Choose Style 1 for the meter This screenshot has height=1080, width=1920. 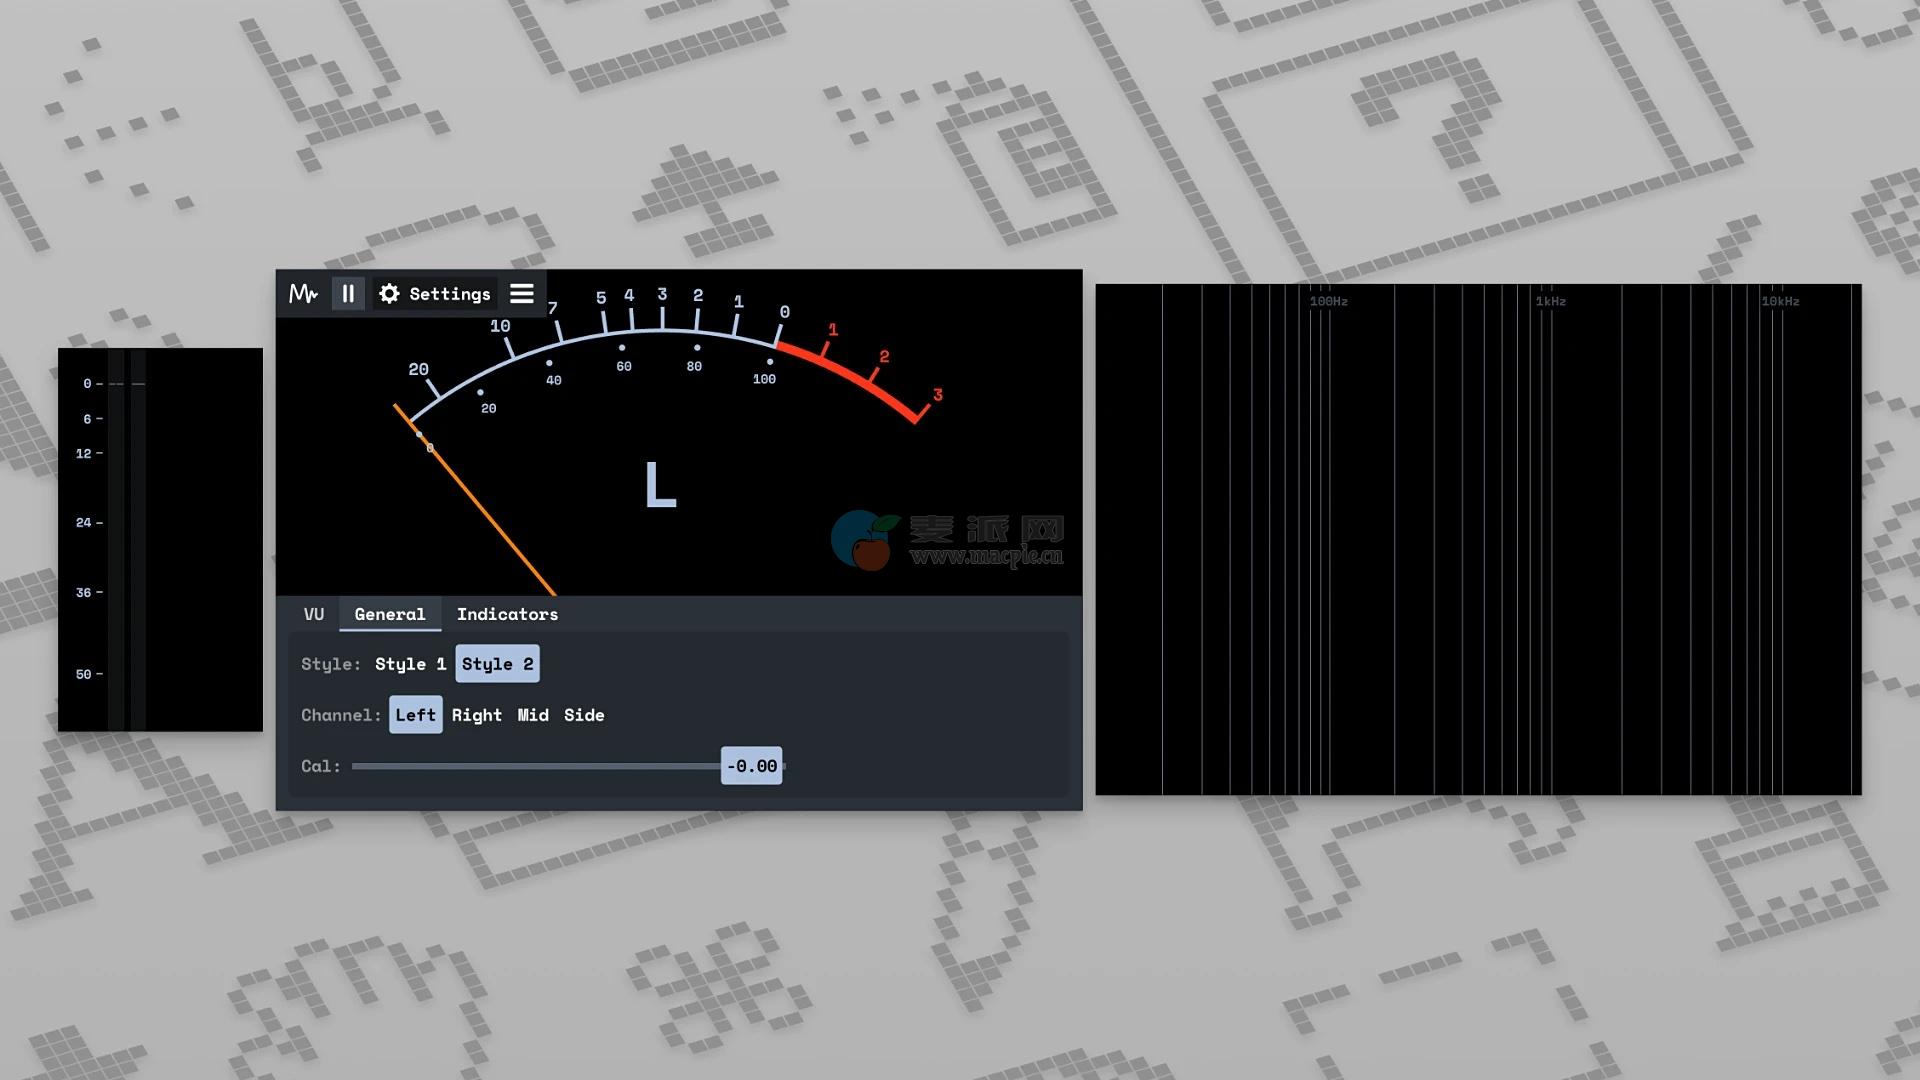(410, 664)
